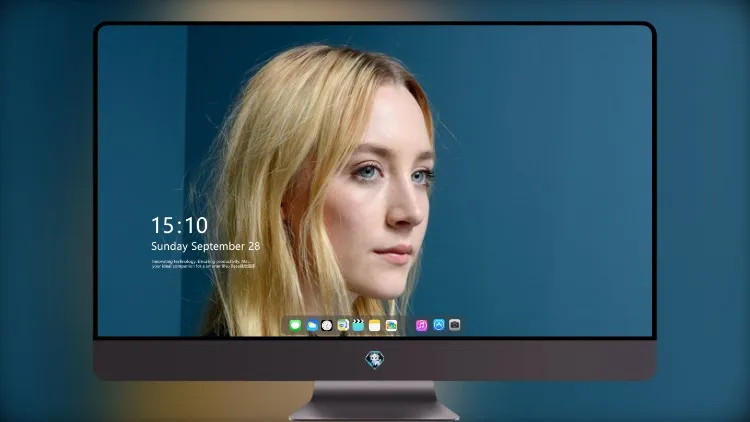
Task: Open the blue App Store icon in dock
Action: coord(439,325)
